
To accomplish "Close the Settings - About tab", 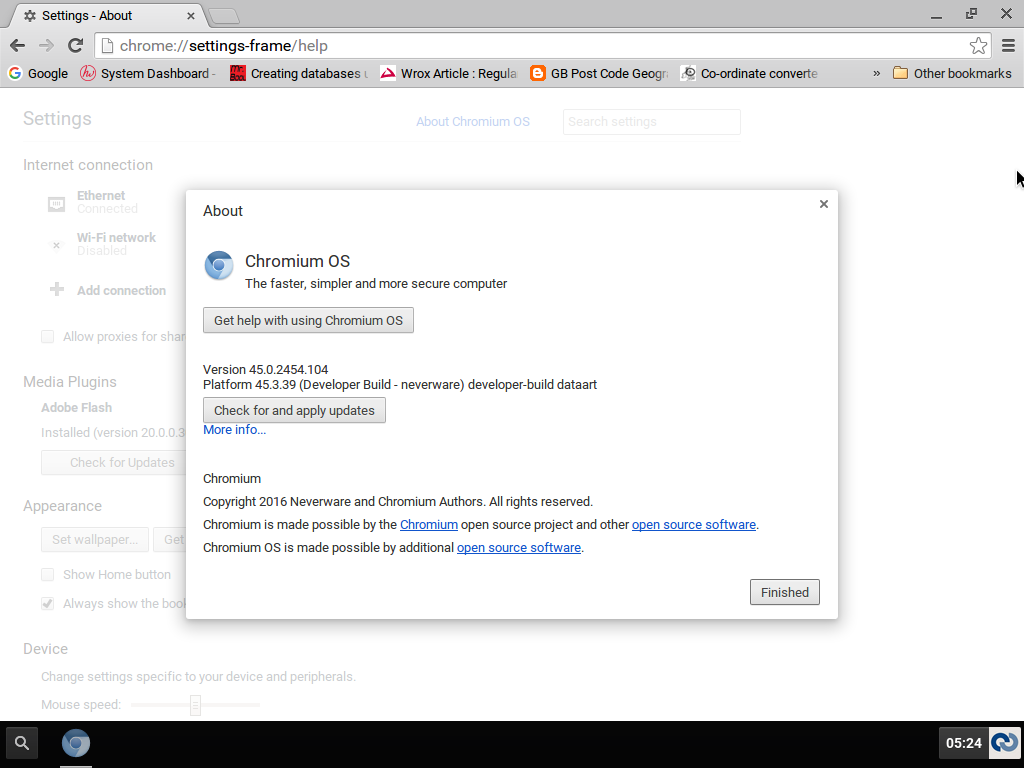I will 191,16.
